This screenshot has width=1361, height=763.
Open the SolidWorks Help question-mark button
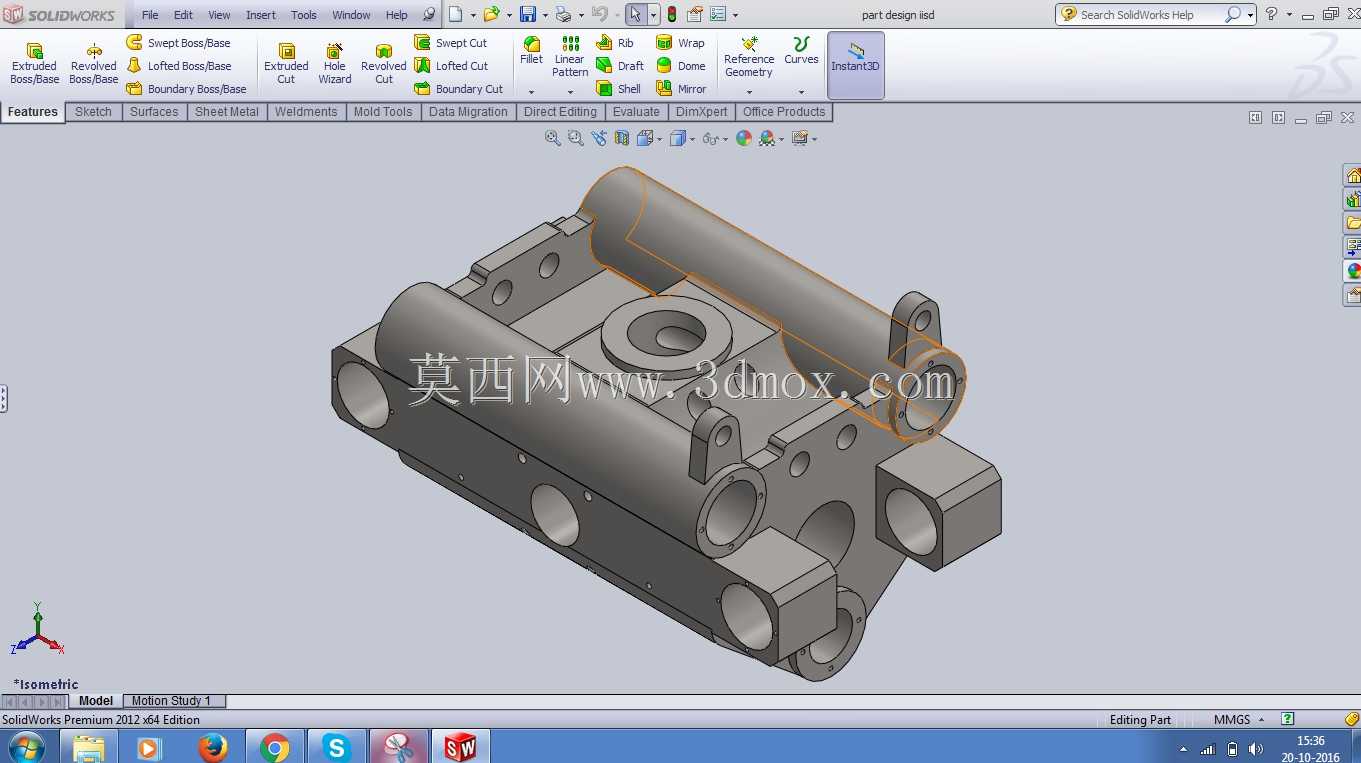point(1271,15)
